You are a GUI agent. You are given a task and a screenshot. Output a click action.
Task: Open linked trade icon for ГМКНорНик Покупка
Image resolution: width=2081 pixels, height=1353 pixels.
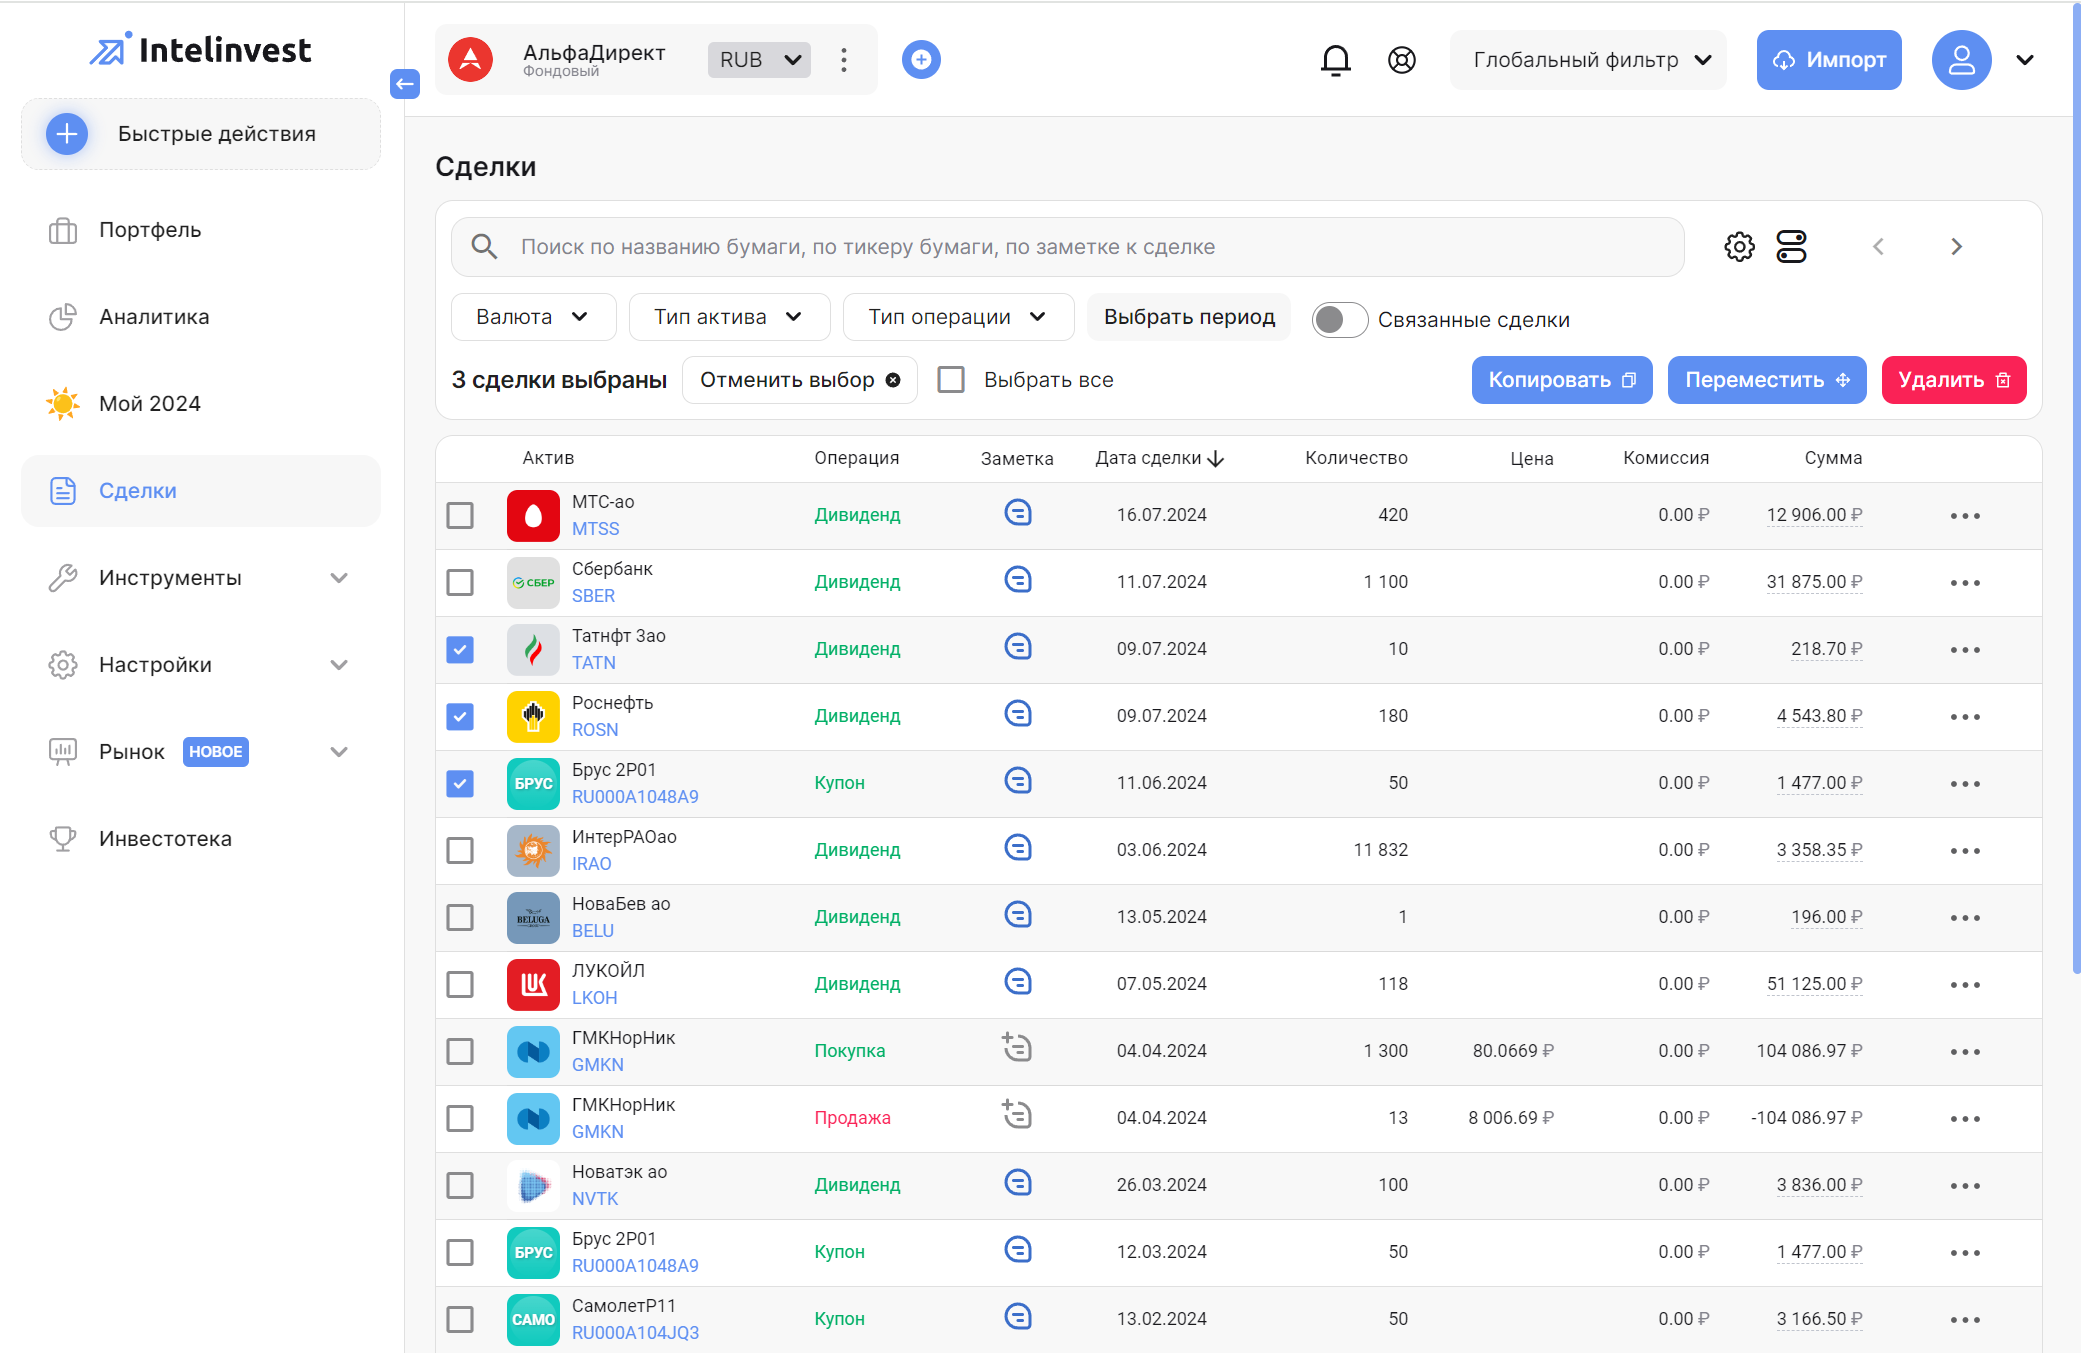(1017, 1048)
